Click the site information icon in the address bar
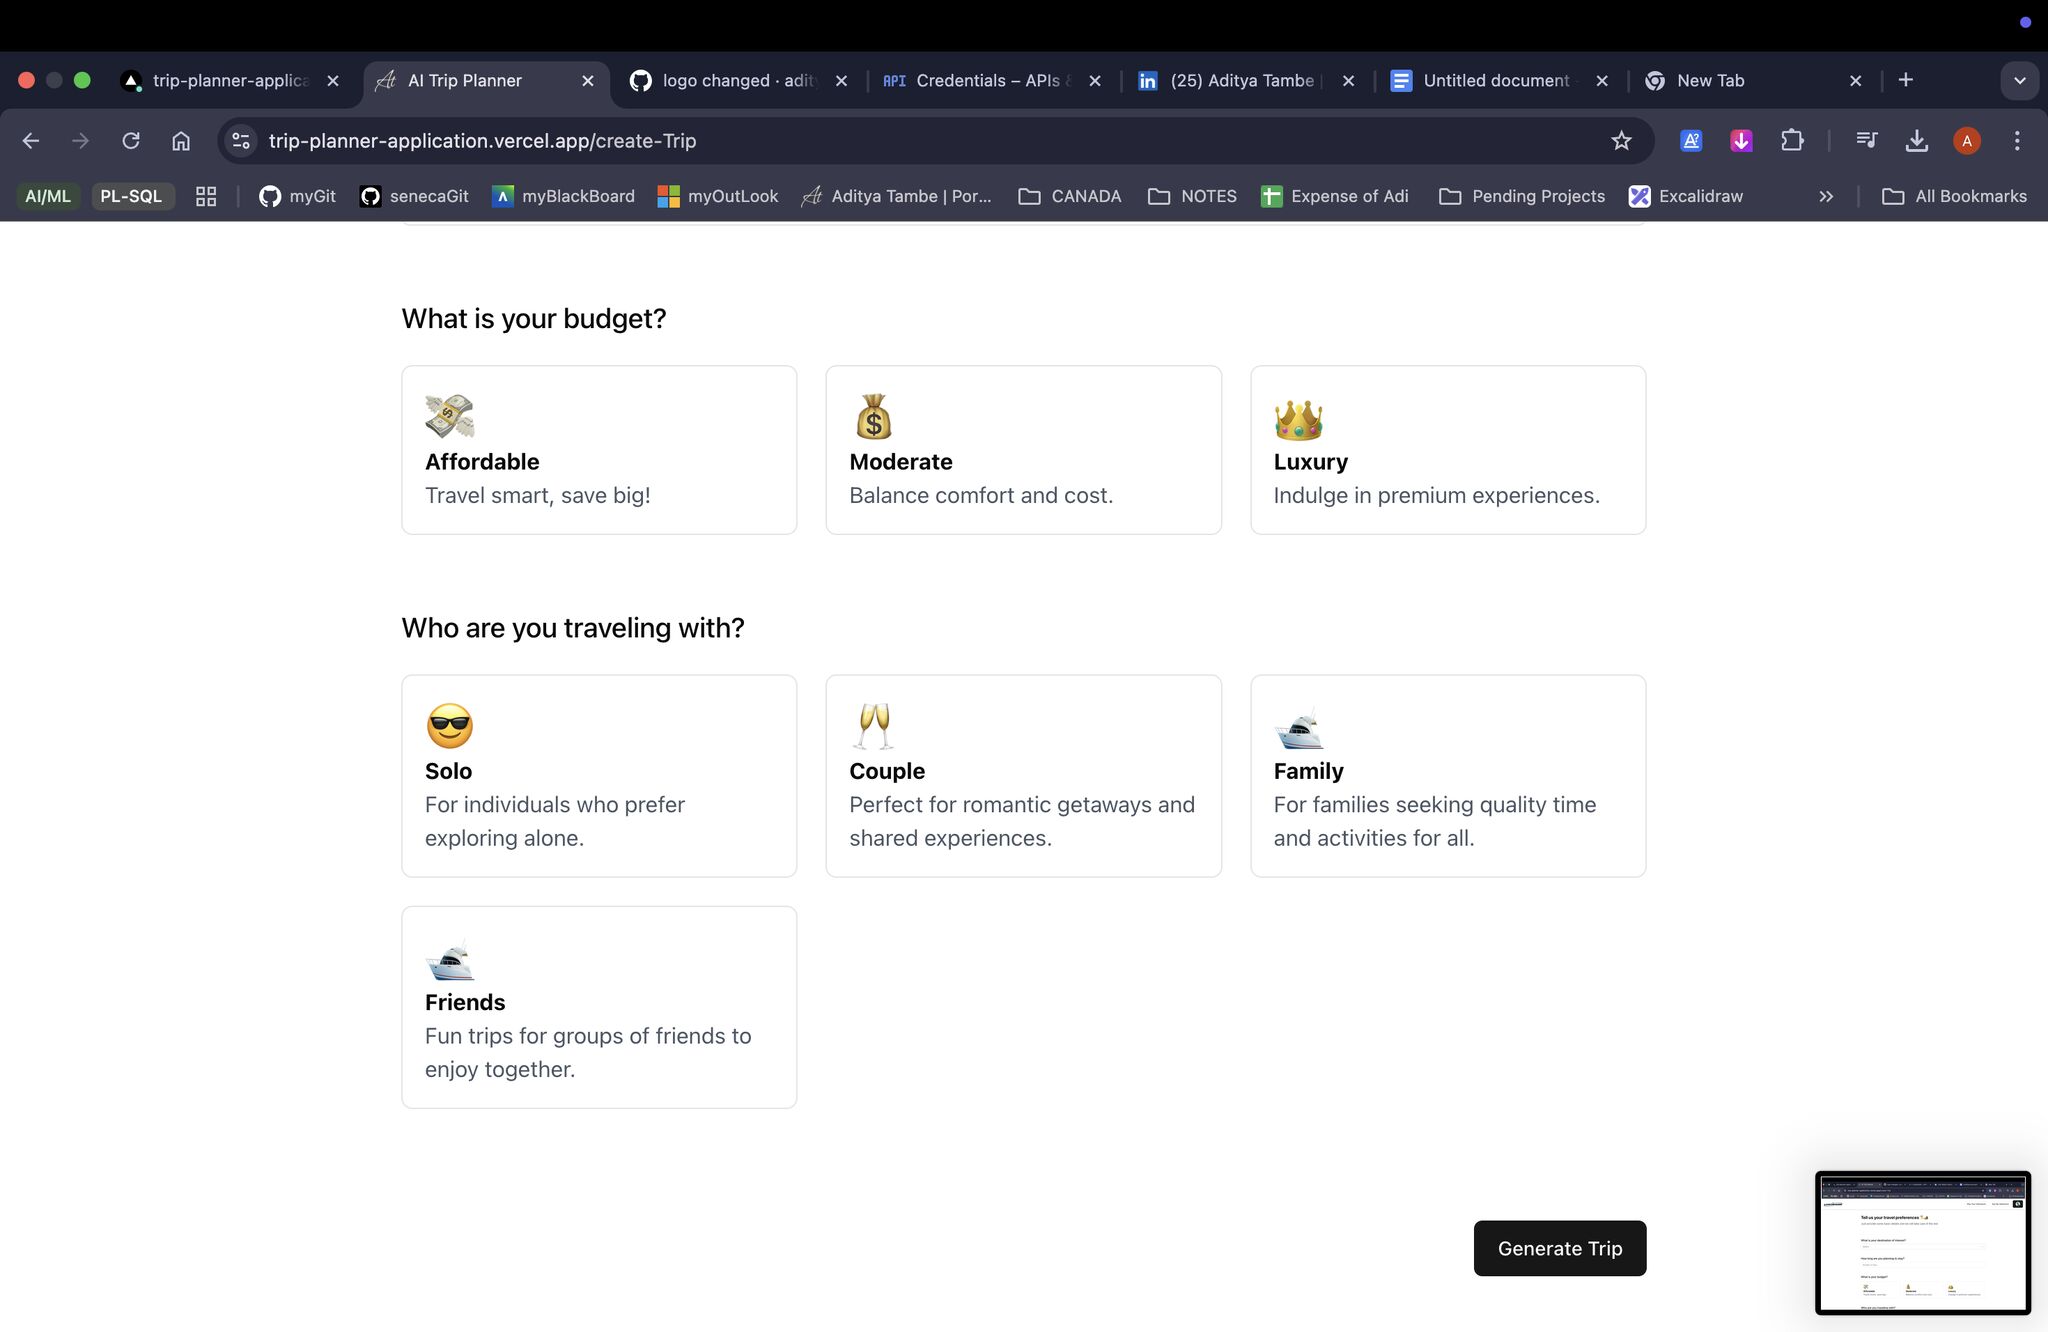Viewport: 2048px width, 1332px height. point(241,141)
